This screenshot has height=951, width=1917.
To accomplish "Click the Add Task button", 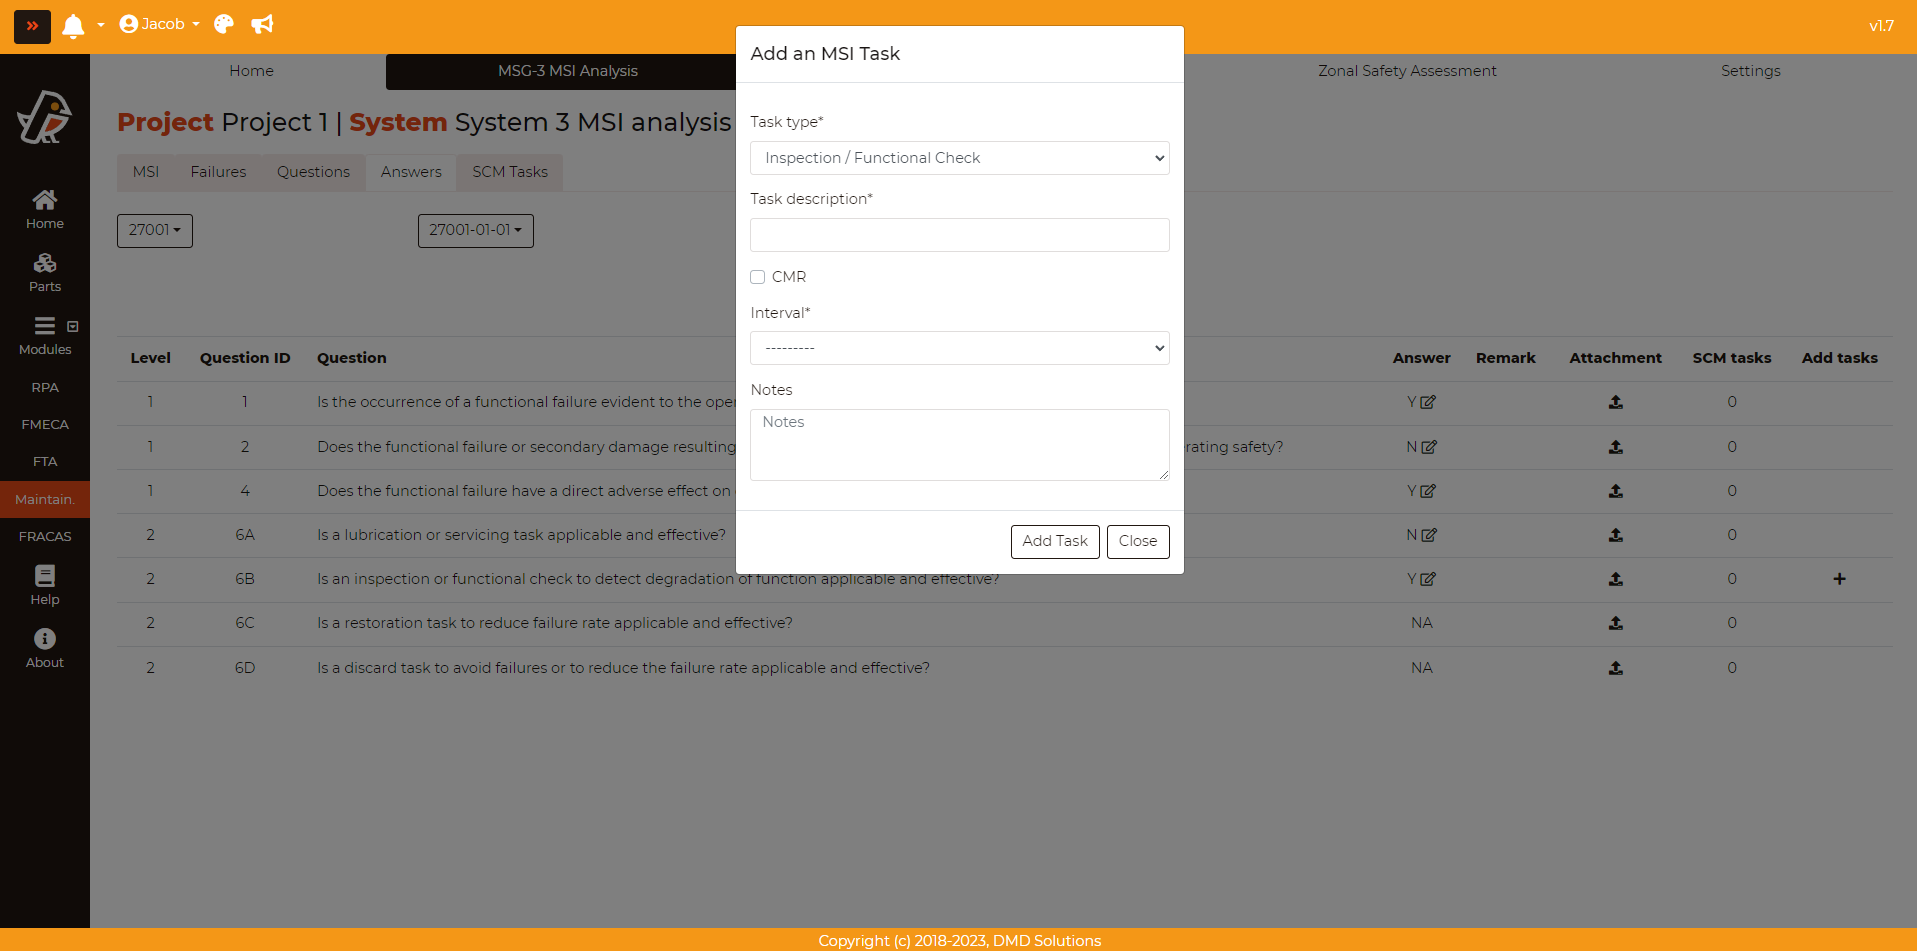I will [x=1054, y=541].
